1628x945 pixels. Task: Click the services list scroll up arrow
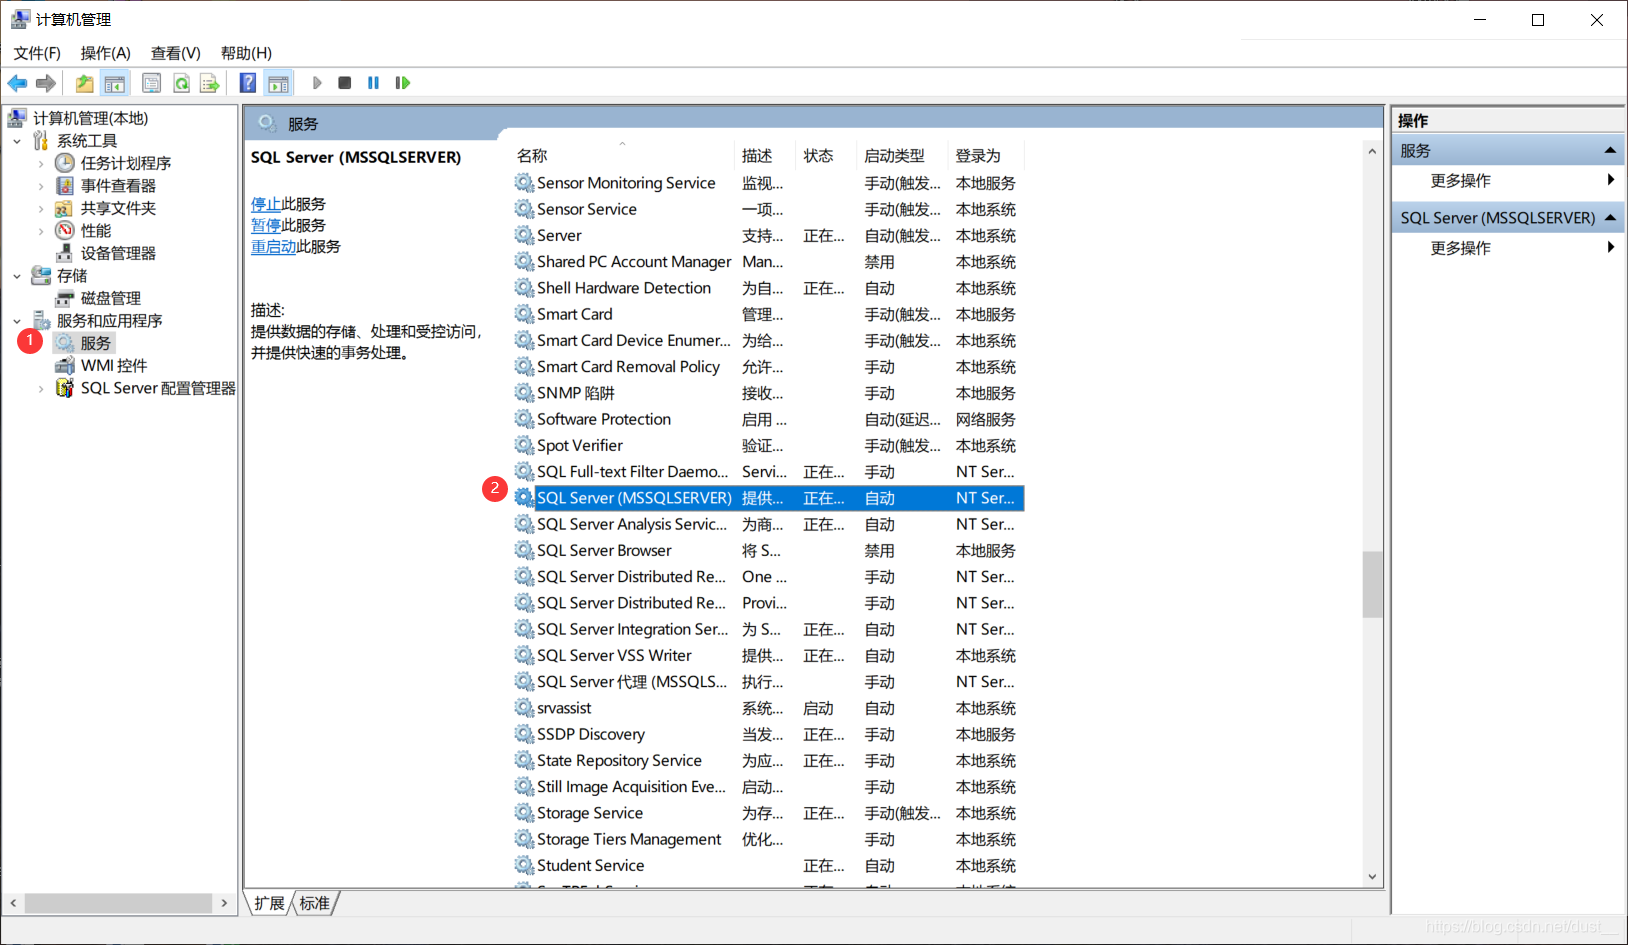pos(1372,151)
